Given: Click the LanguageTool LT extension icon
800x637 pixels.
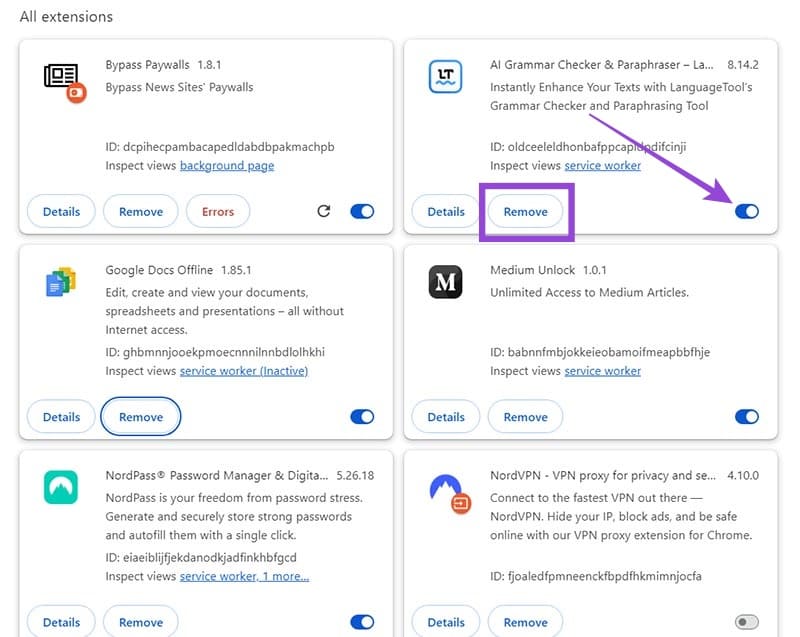Looking at the screenshot, I should 445,77.
